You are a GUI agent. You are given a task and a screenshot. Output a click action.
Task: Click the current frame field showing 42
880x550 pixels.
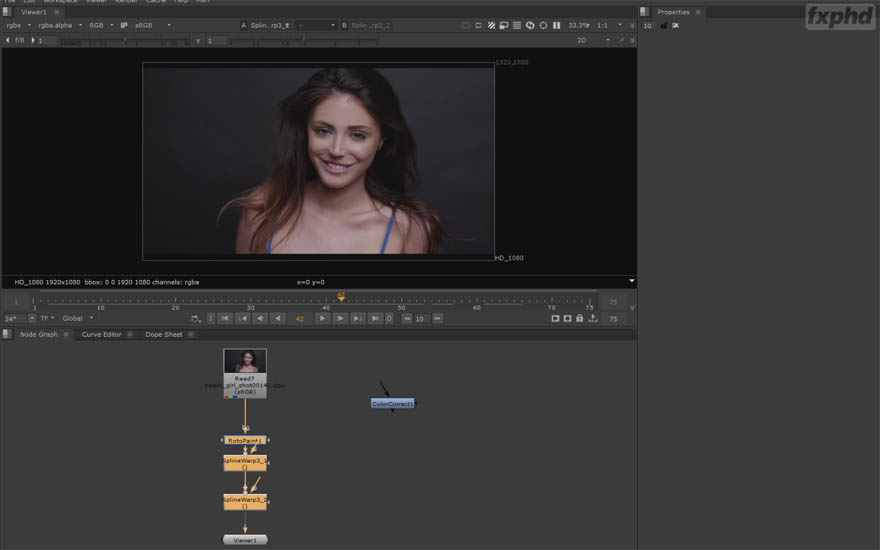(300, 319)
